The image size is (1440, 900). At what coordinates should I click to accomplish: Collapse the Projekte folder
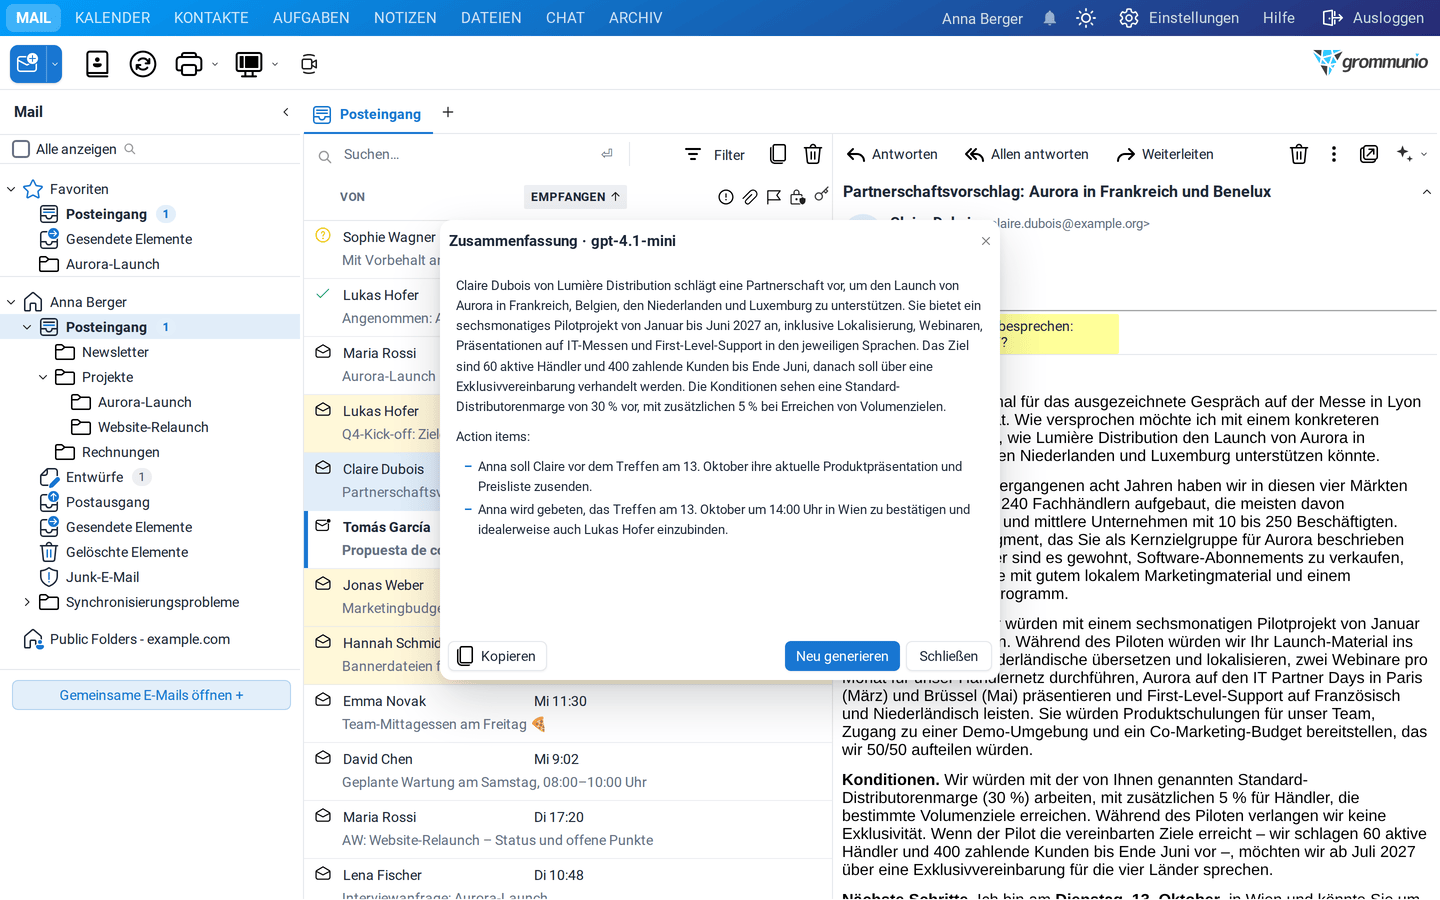[x=43, y=377]
